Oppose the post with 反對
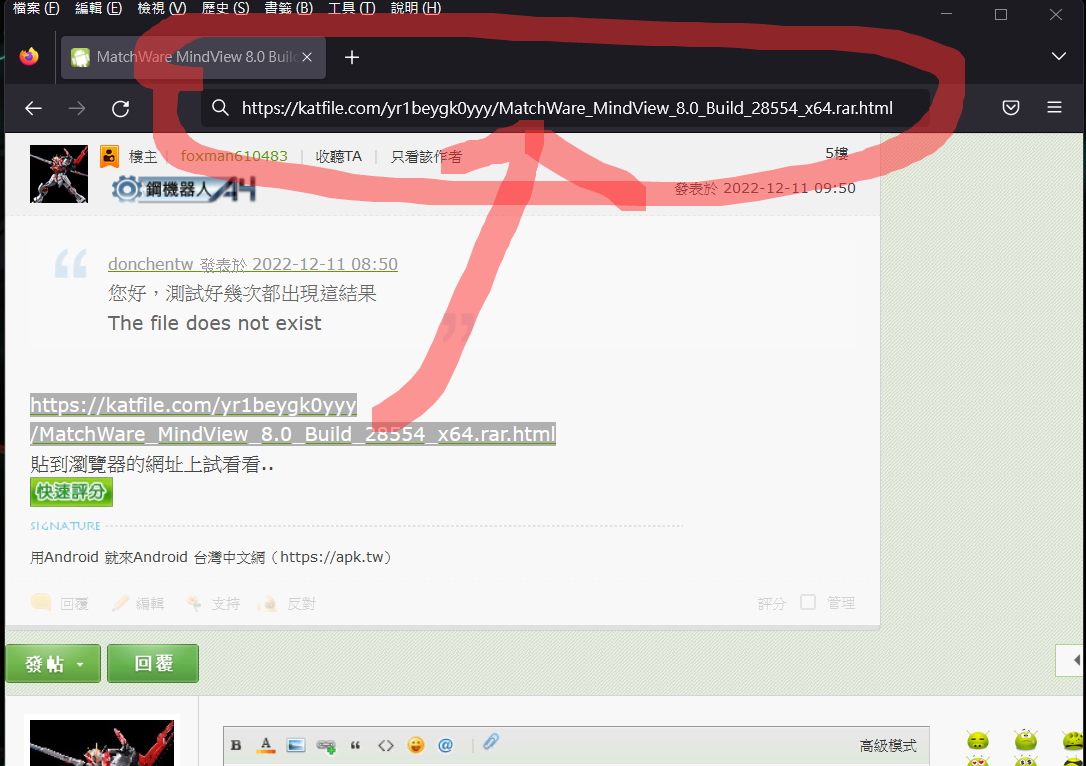Image resolution: width=1086 pixels, height=766 pixels. click(287, 603)
